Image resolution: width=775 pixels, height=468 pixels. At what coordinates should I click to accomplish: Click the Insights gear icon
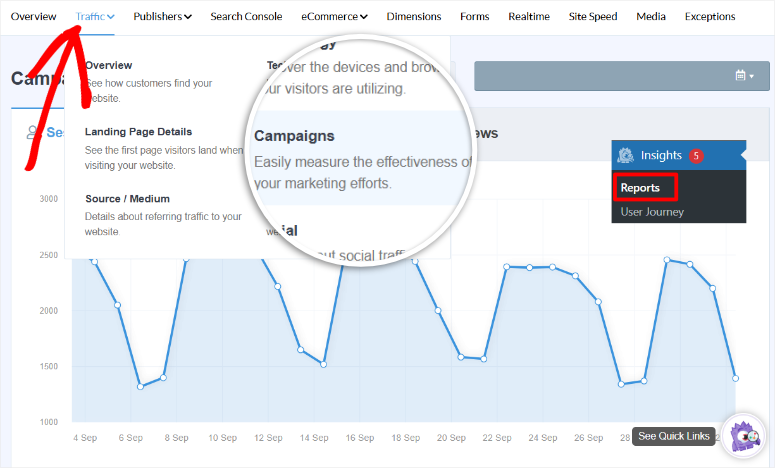[626, 155]
